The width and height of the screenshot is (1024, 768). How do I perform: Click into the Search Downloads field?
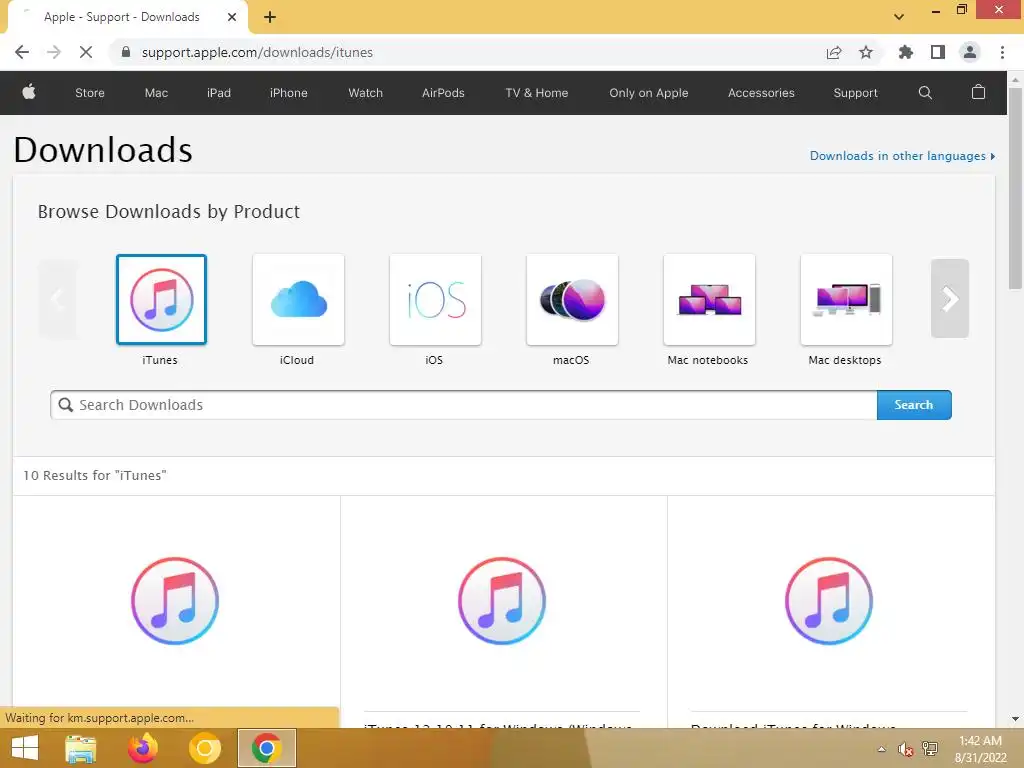464,405
